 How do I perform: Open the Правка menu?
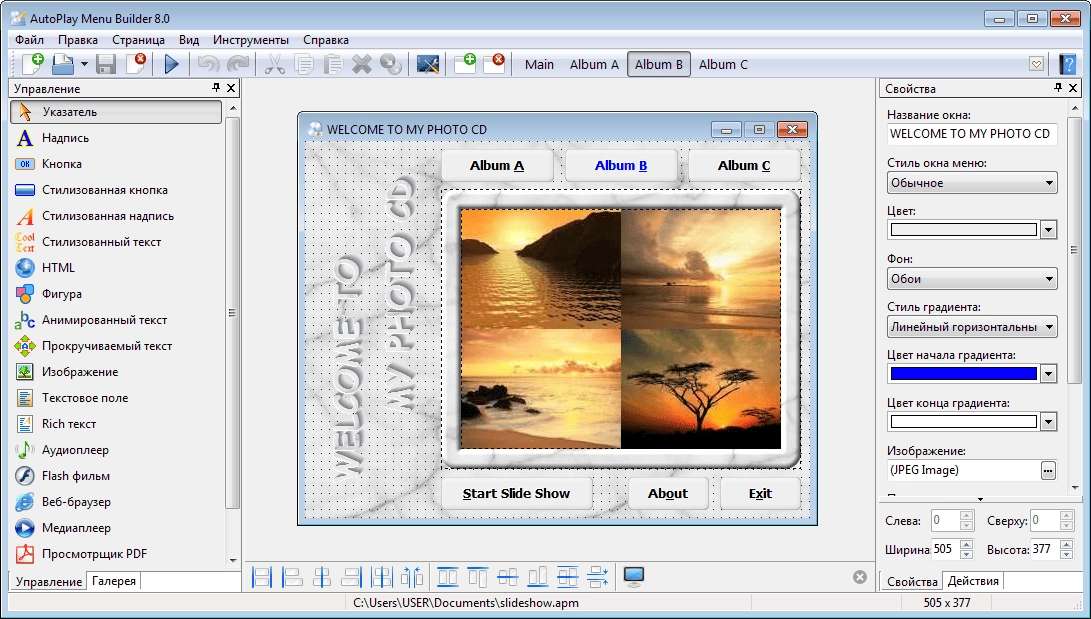pyautogui.click(x=78, y=40)
